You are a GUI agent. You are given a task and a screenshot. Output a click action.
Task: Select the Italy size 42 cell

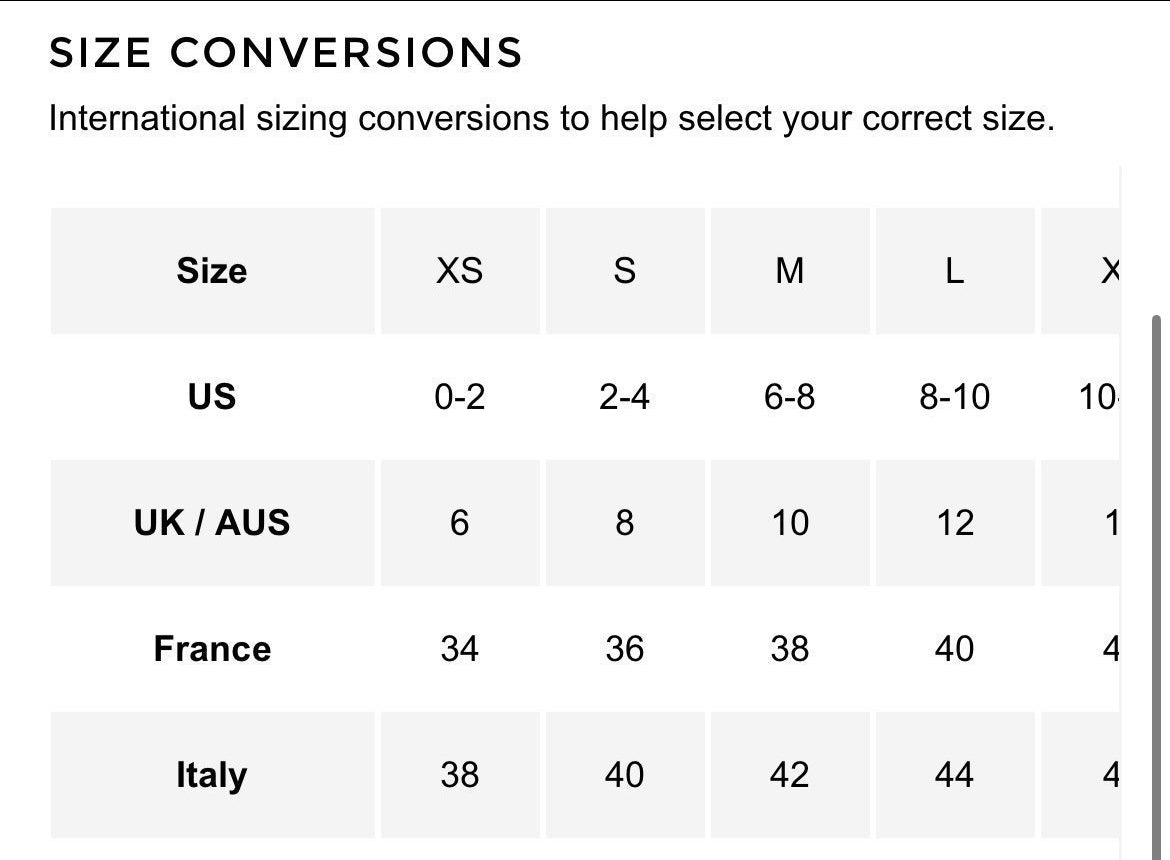tap(789, 775)
